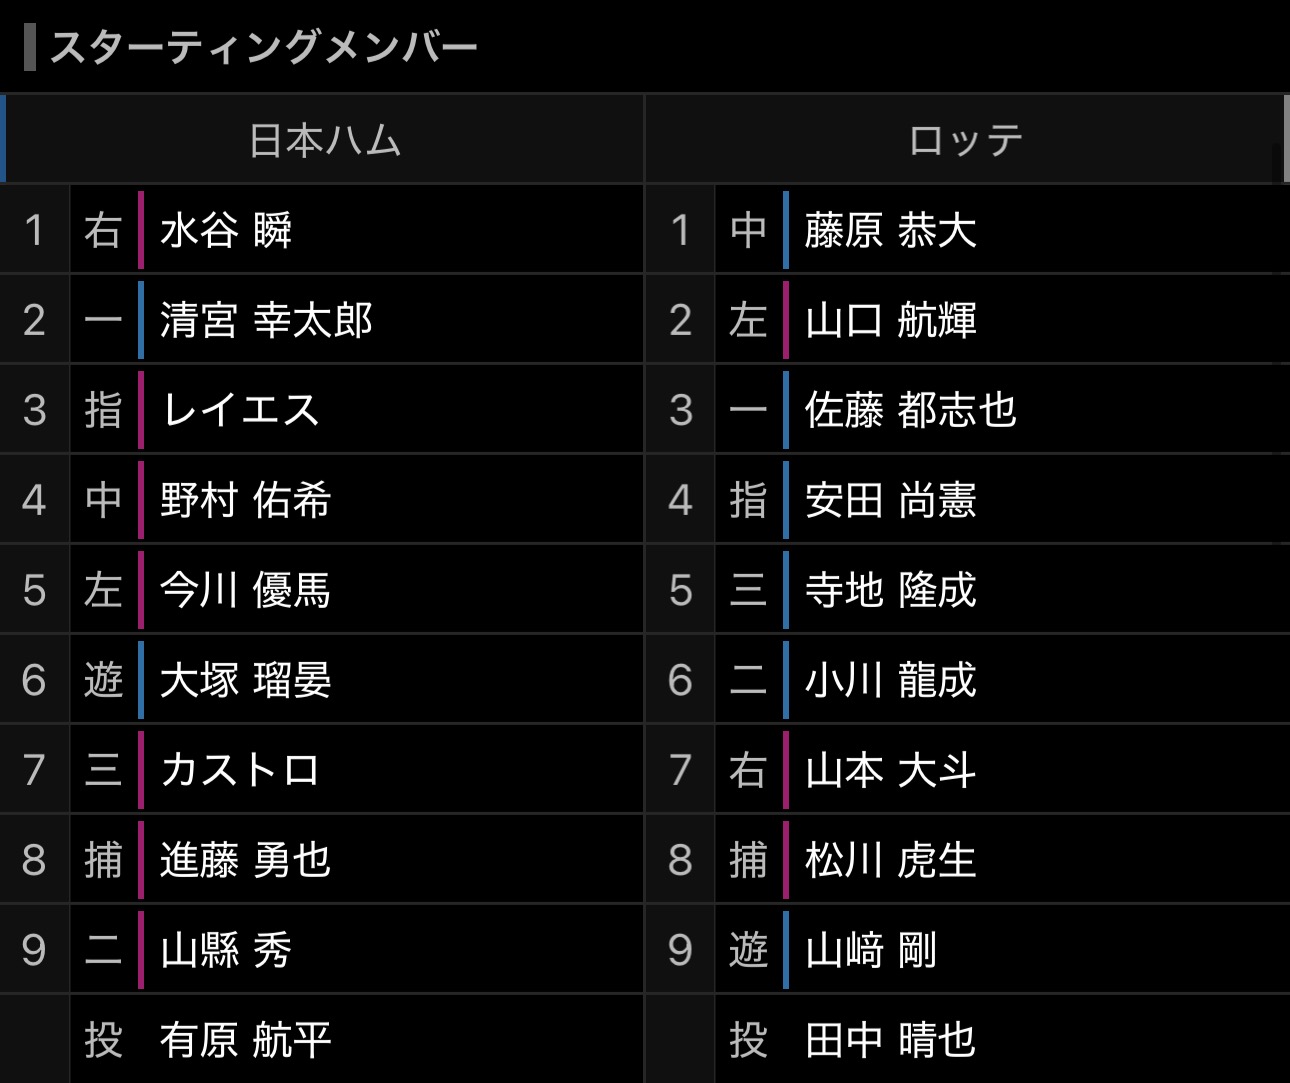This screenshot has height=1083, width=1290.
Task: Open 野村 佑希 player details
Action: 245,500
